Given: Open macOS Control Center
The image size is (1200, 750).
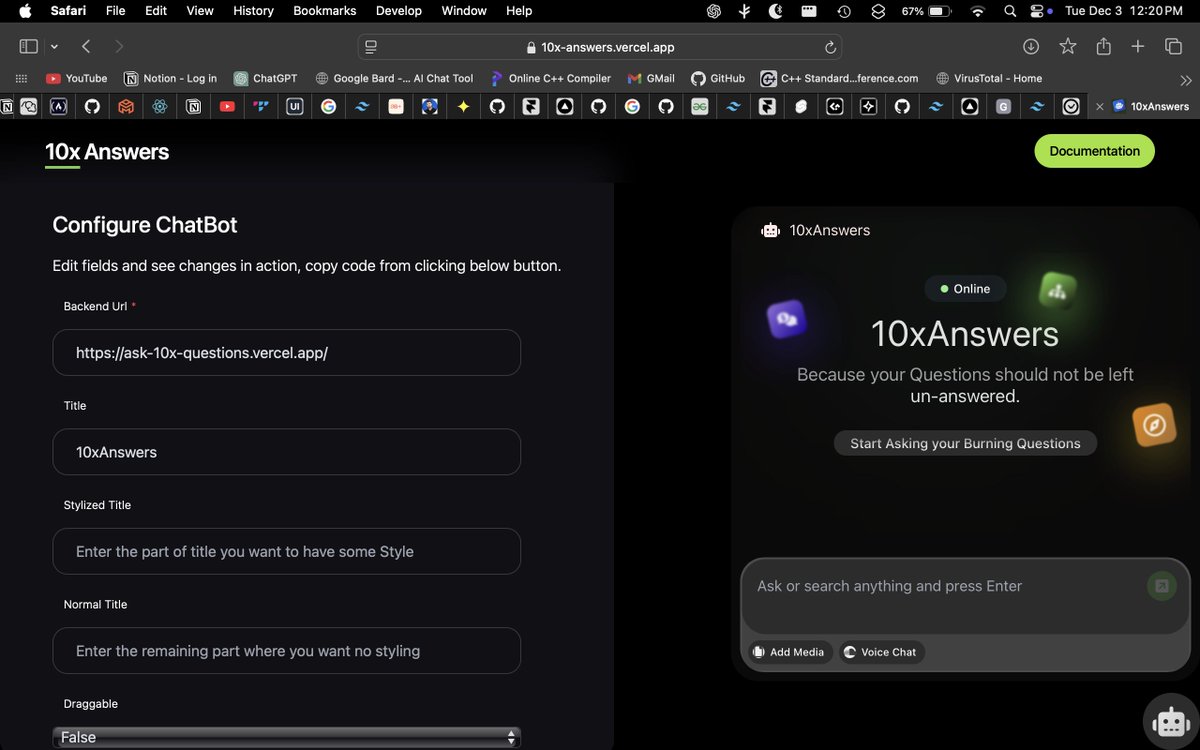Looking at the screenshot, I should (1038, 11).
